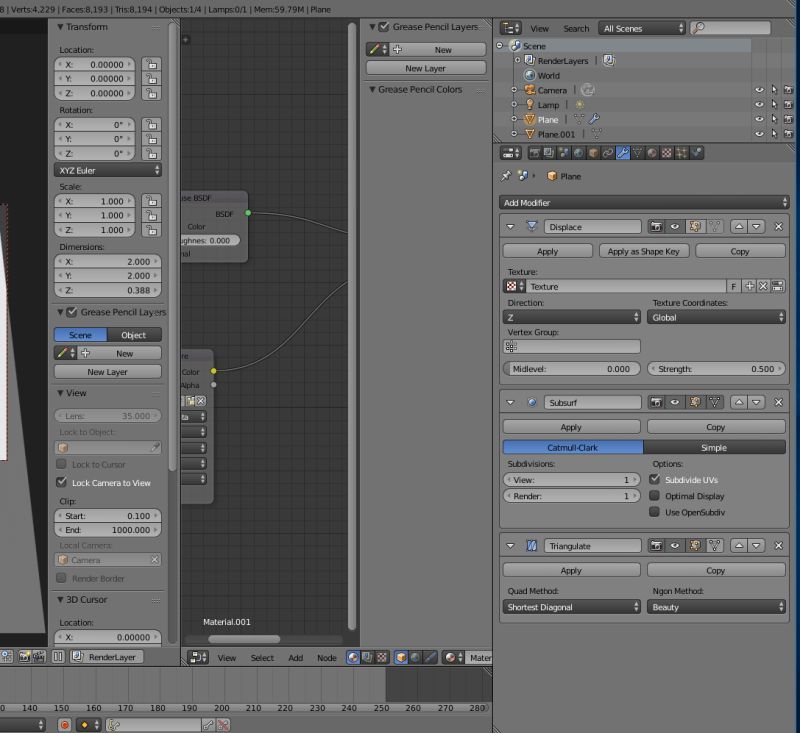Screen dimensions: 800x733
Task: Uncheck Subdivide UVs option
Action: pos(656,479)
